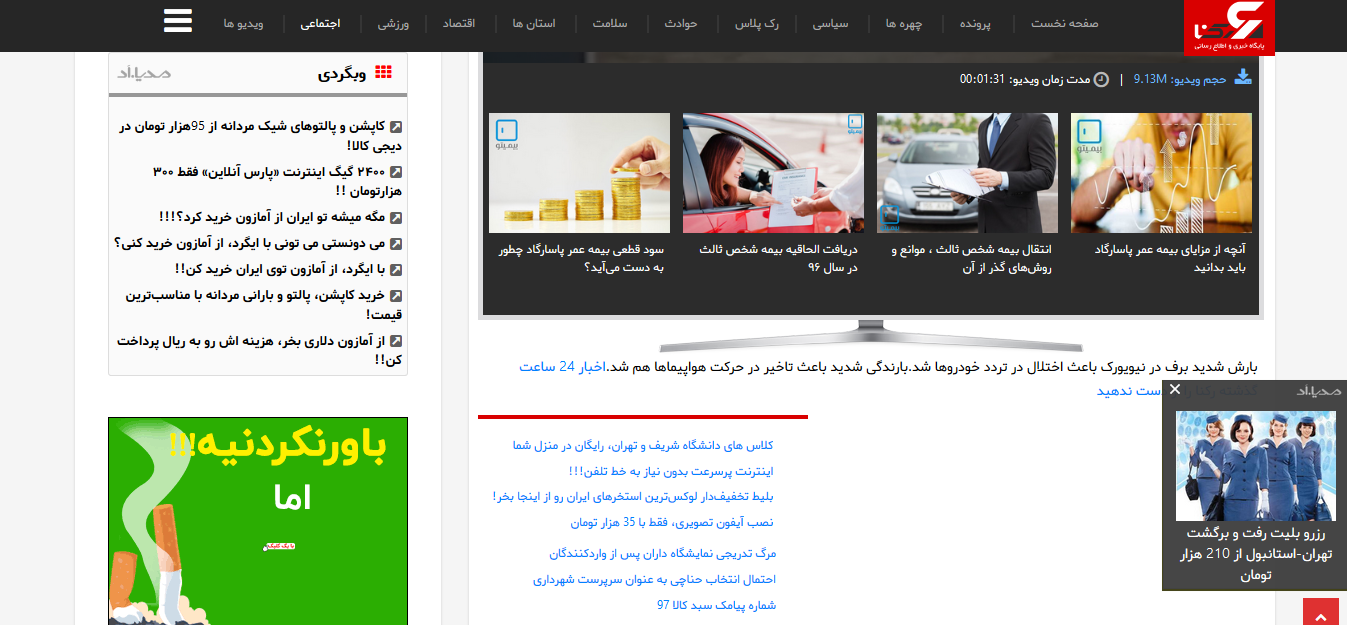Screen dimensions: 1347x625
Task: Click link icon beside می دونستی می تونی
Action: click(x=396, y=244)
